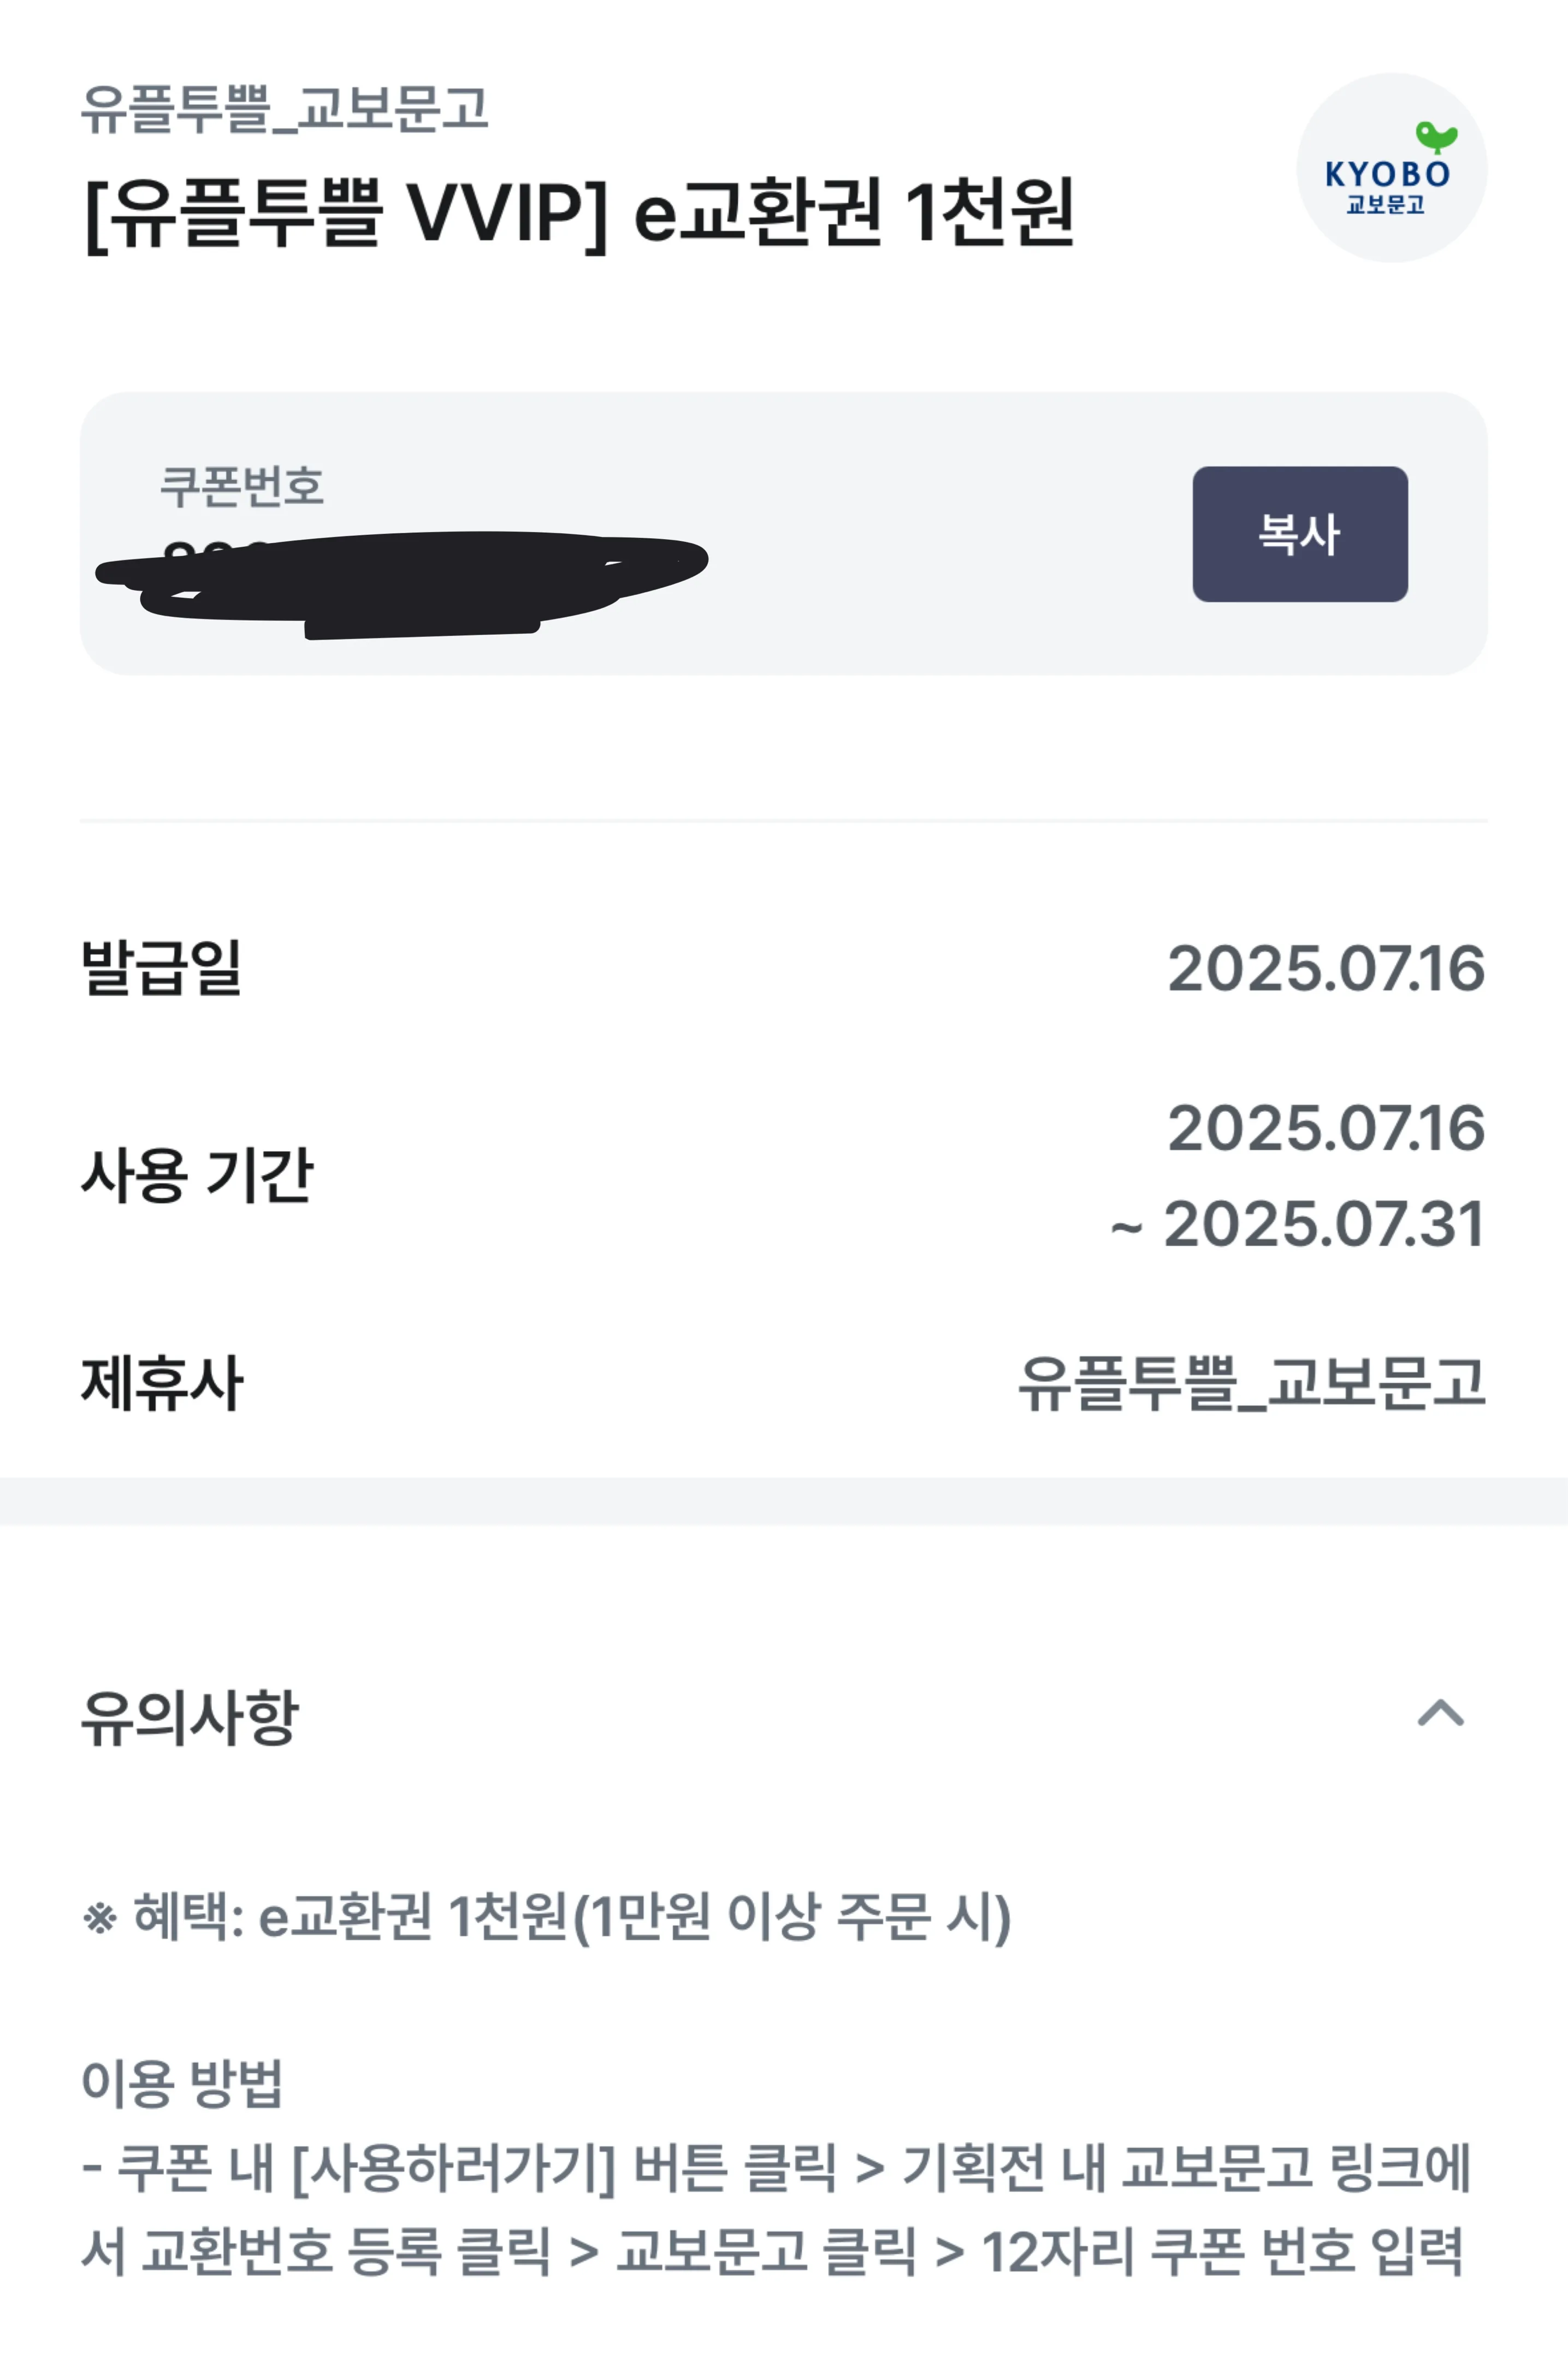Tap the 쿠폰번호 label
The image size is (1568, 2360).
[241, 487]
